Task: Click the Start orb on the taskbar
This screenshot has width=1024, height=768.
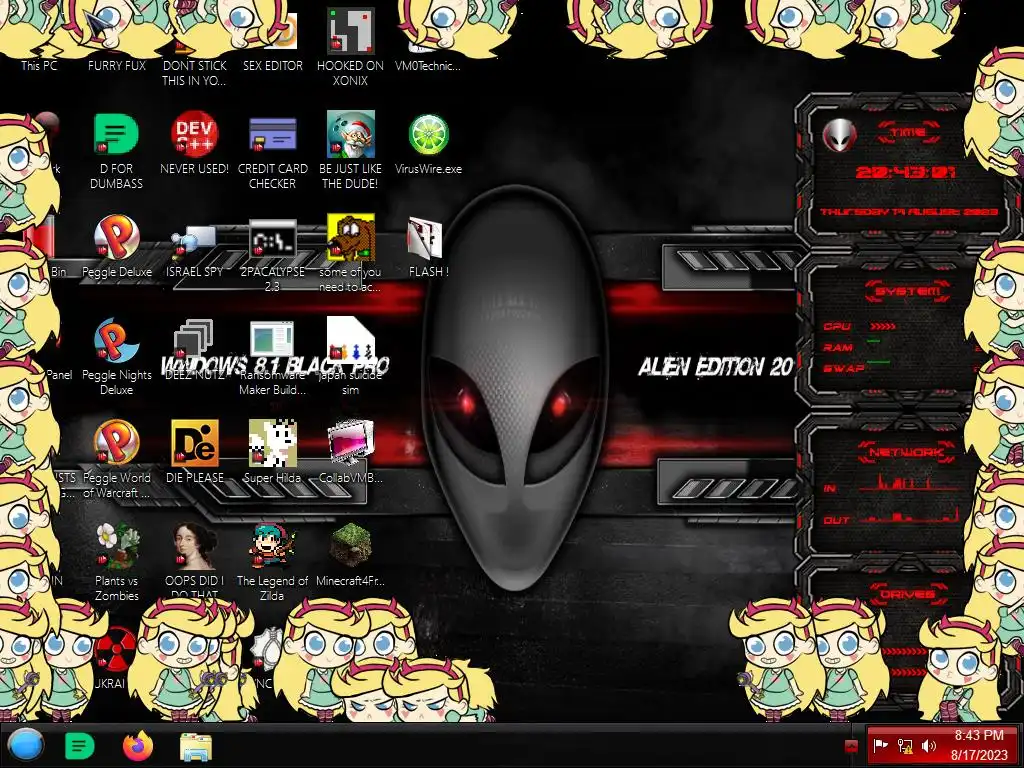Action: point(25,746)
